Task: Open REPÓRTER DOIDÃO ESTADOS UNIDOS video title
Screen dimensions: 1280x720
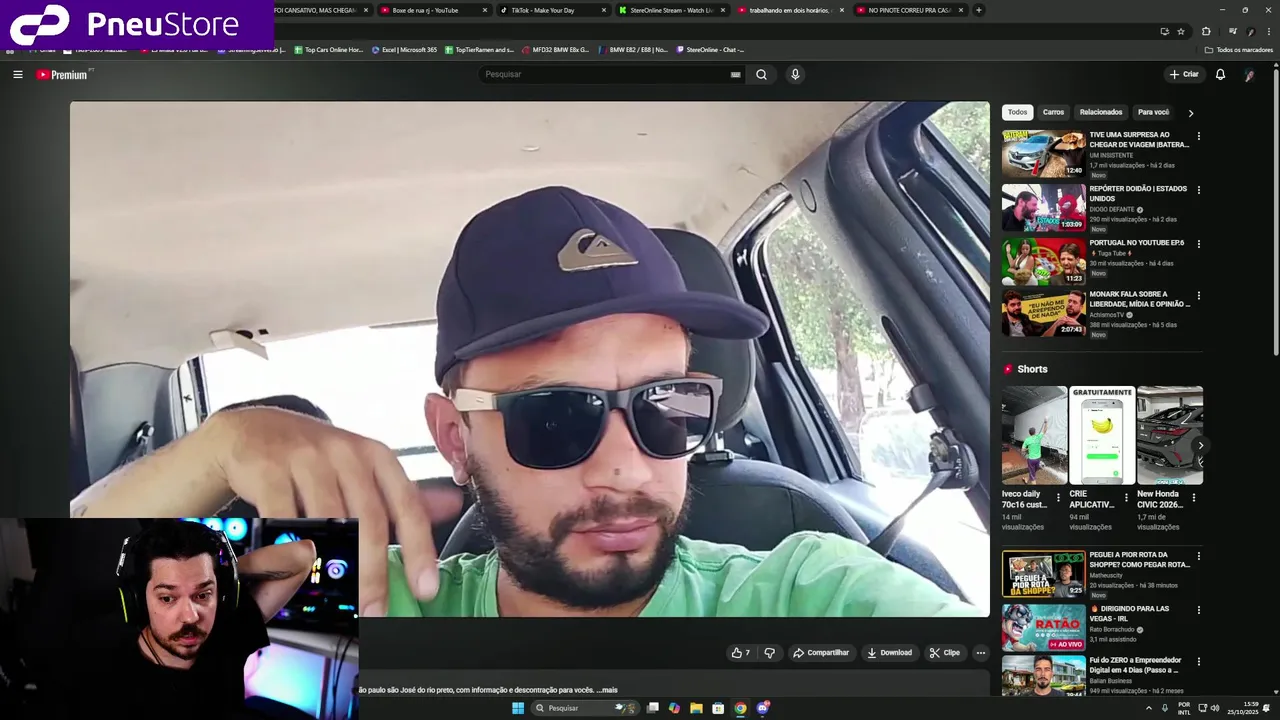Action: pyautogui.click(x=1138, y=193)
